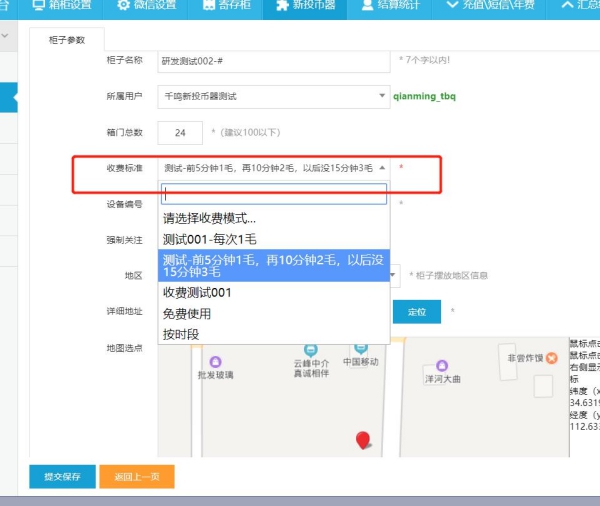Open the 寄存柜 top menu

pos(222,6)
